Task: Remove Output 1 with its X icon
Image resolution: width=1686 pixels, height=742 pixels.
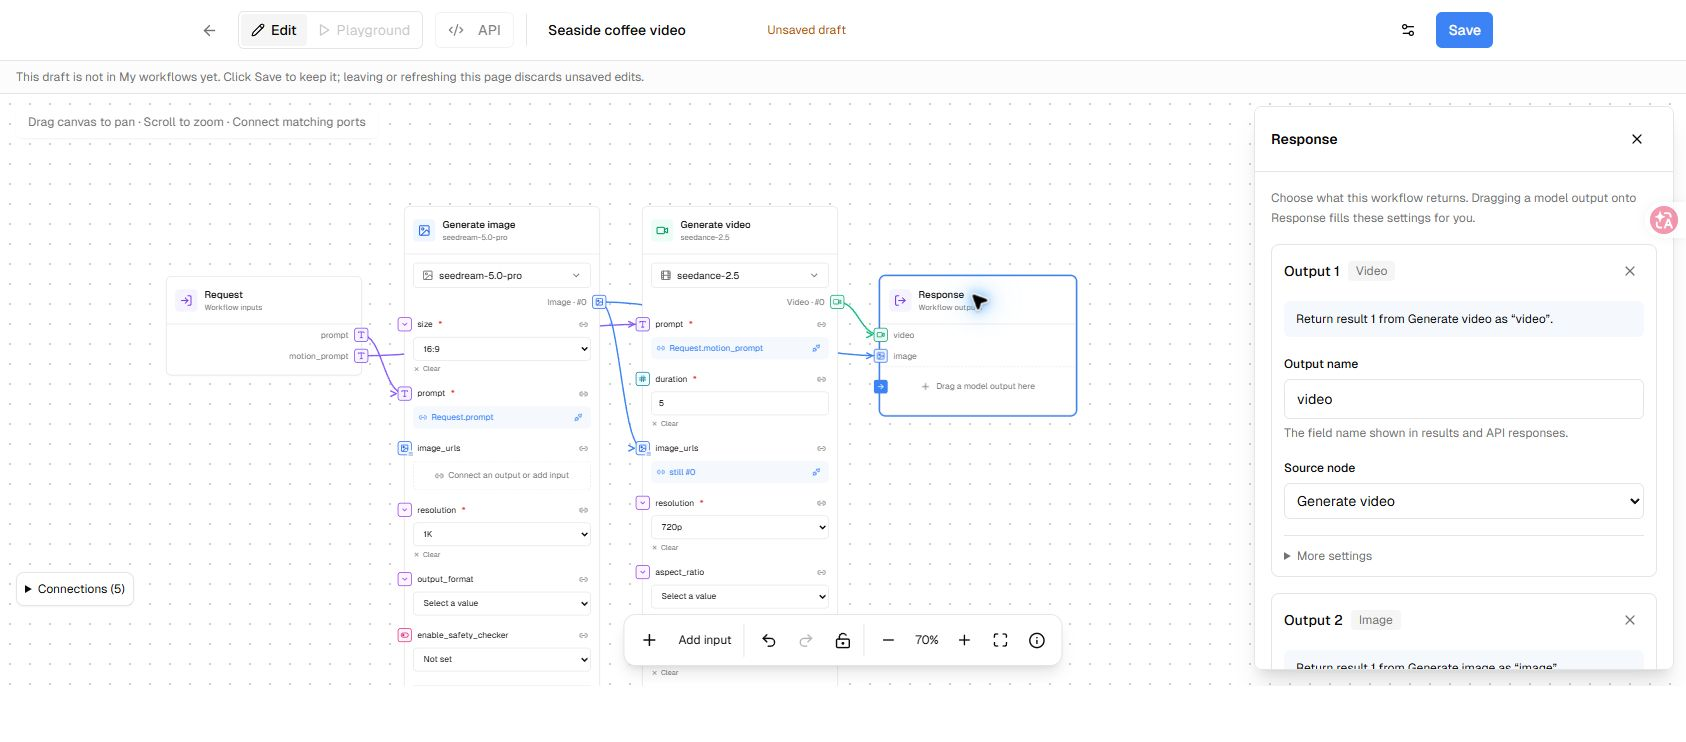Action: 1630,271
